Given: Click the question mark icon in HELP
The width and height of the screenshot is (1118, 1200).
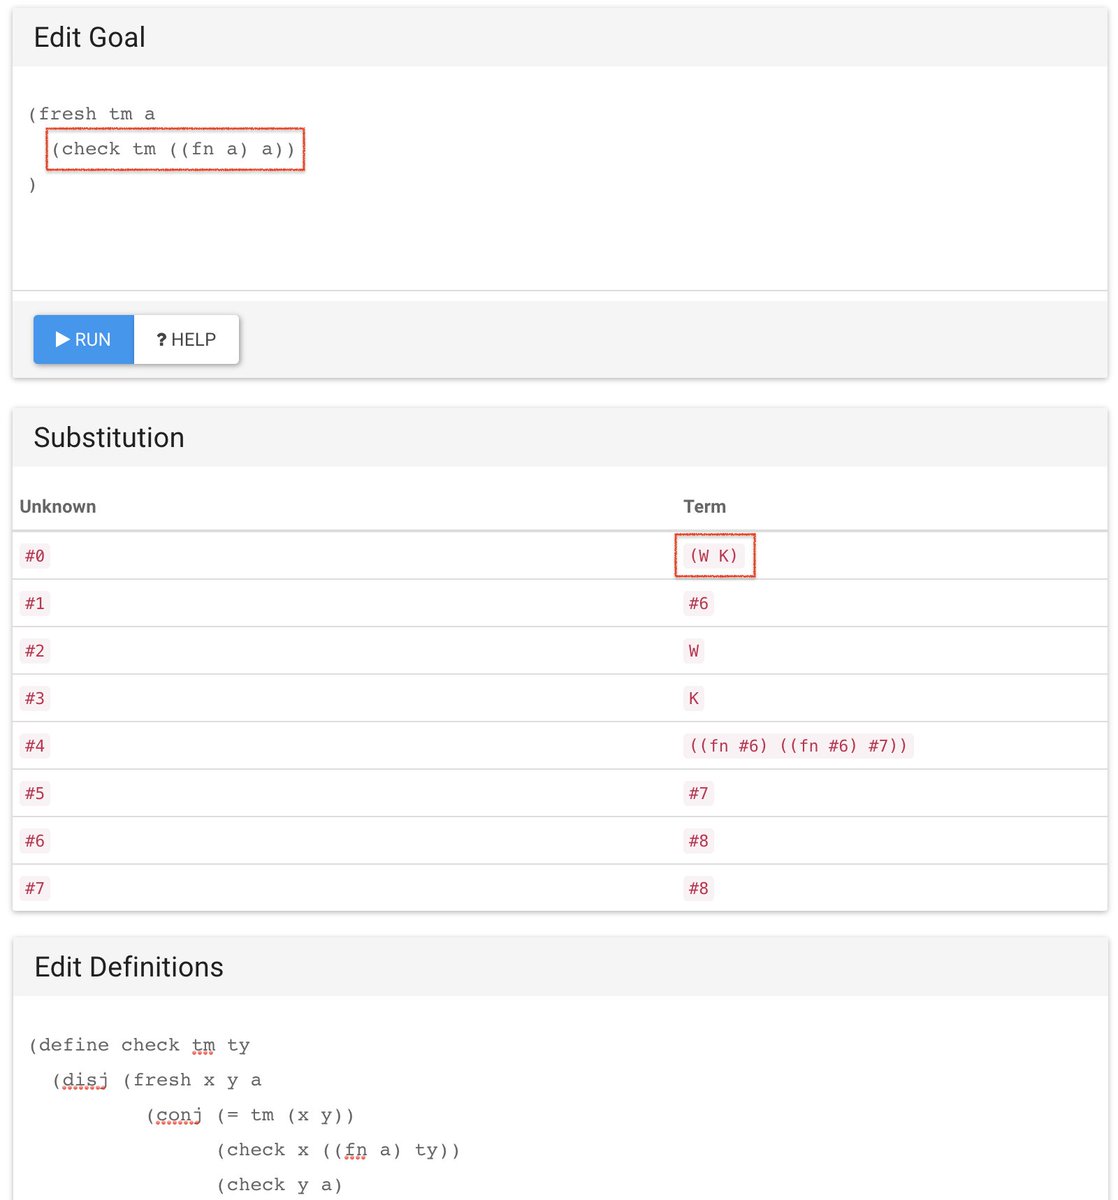Looking at the screenshot, I should pos(161,340).
